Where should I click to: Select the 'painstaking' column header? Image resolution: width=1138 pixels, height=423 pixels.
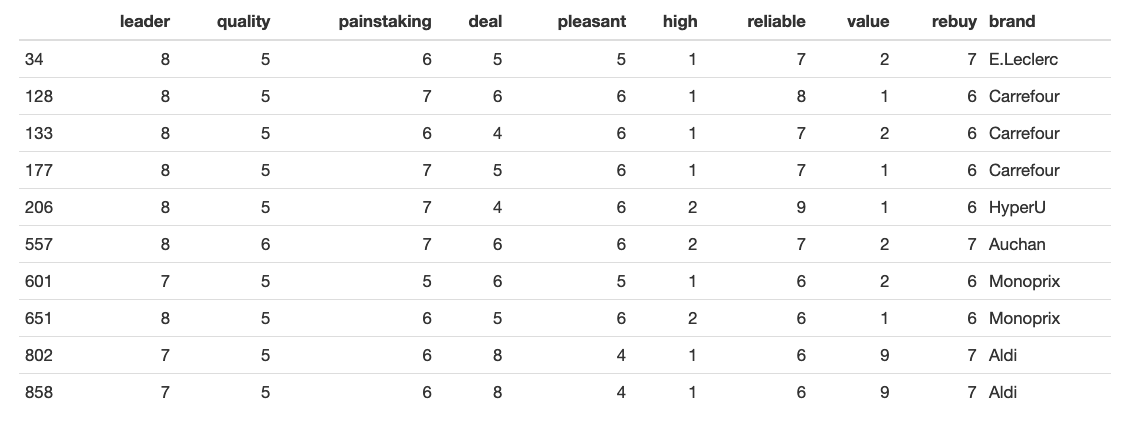[x=385, y=22]
